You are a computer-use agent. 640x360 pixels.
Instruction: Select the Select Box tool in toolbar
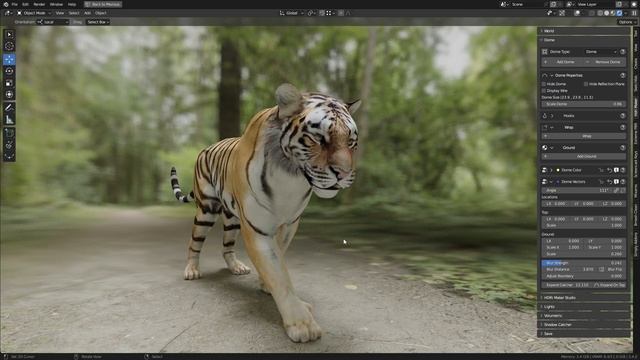pyautogui.click(x=9, y=35)
